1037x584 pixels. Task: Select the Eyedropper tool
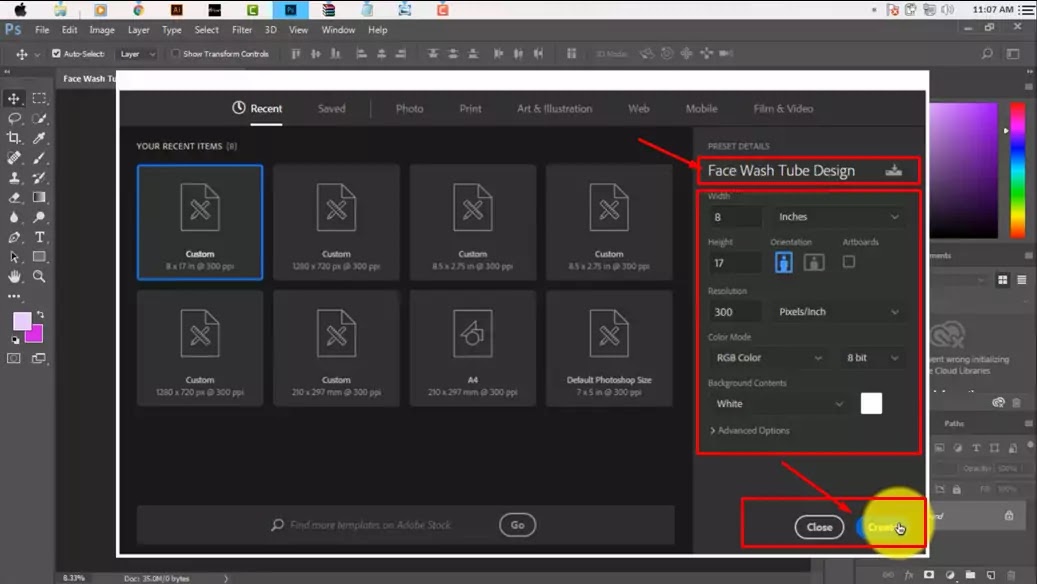tap(40, 138)
